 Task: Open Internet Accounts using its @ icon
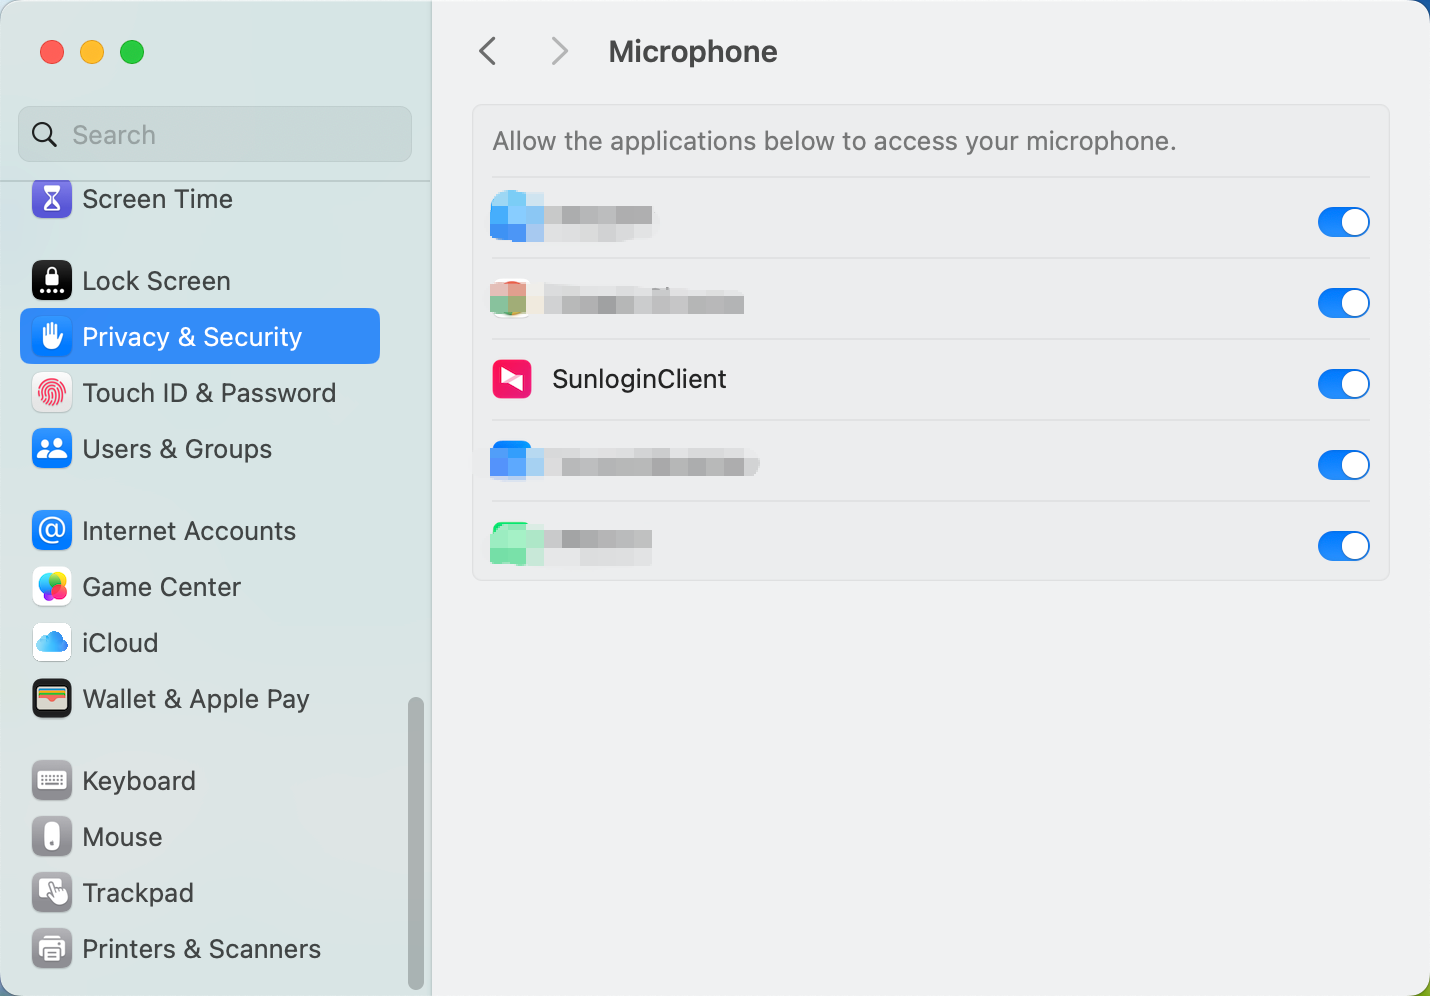(52, 530)
